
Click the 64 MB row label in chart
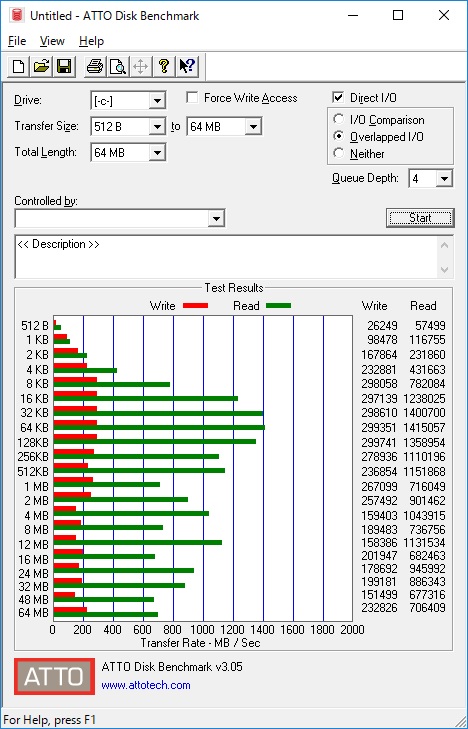point(33,613)
